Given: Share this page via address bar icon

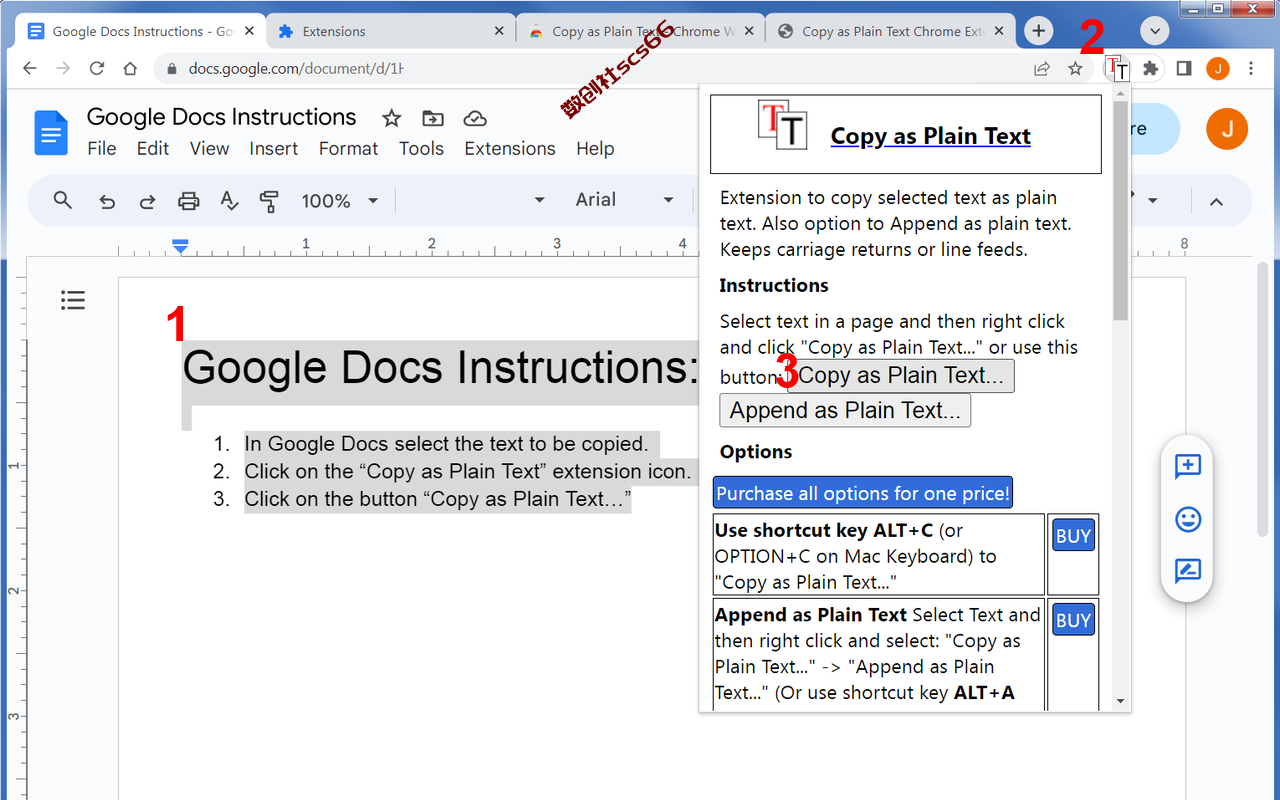Looking at the screenshot, I should (1042, 69).
